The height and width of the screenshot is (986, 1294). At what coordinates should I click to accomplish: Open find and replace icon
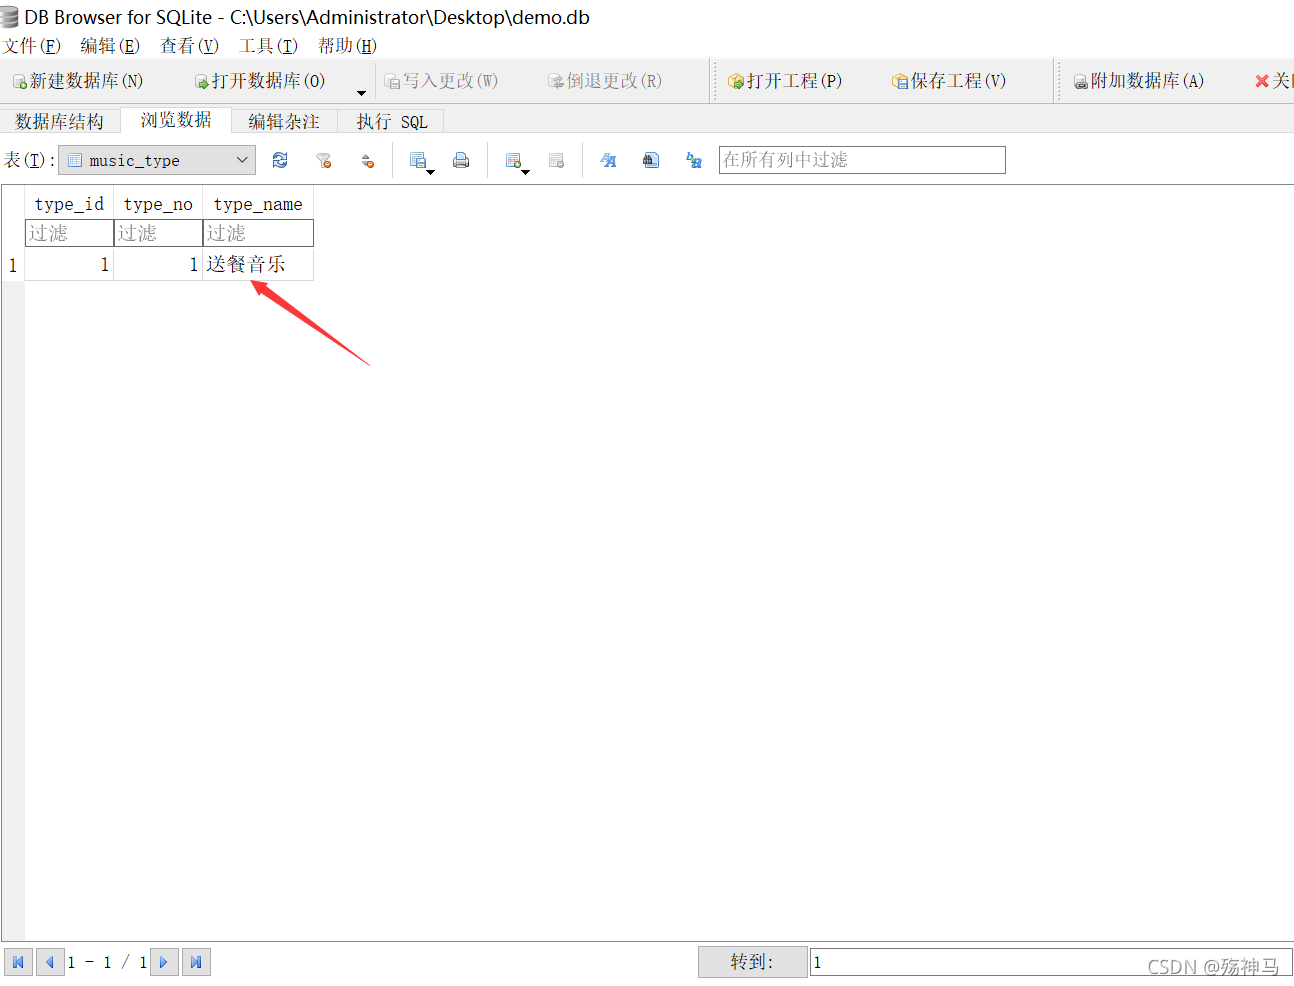694,160
